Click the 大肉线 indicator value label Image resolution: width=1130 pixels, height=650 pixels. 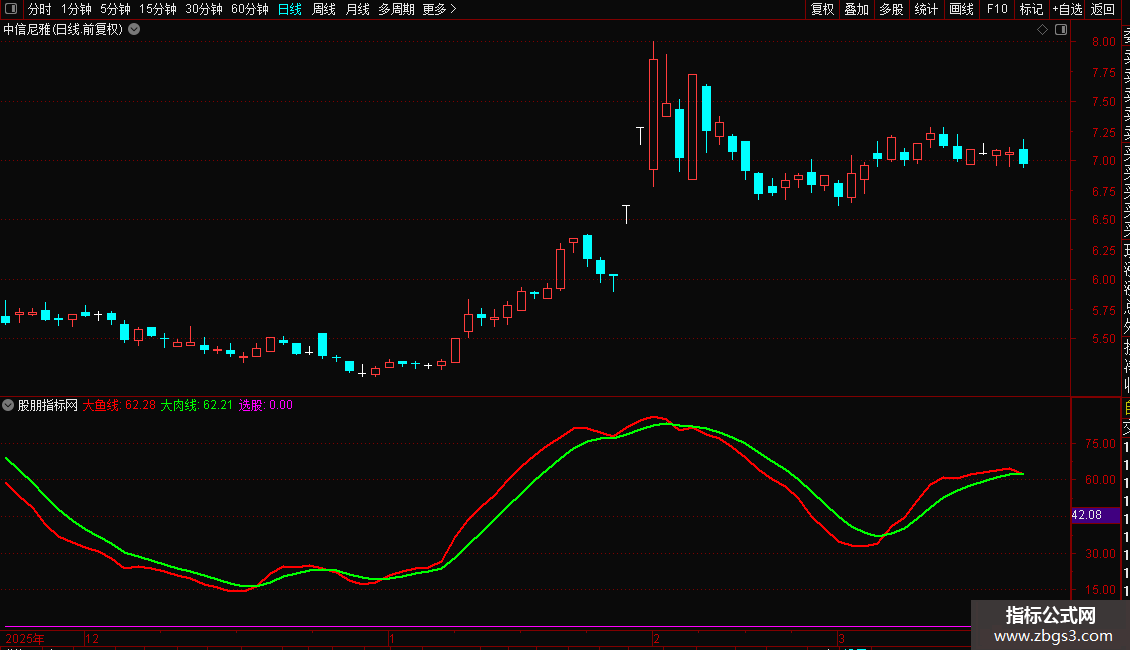196,405
